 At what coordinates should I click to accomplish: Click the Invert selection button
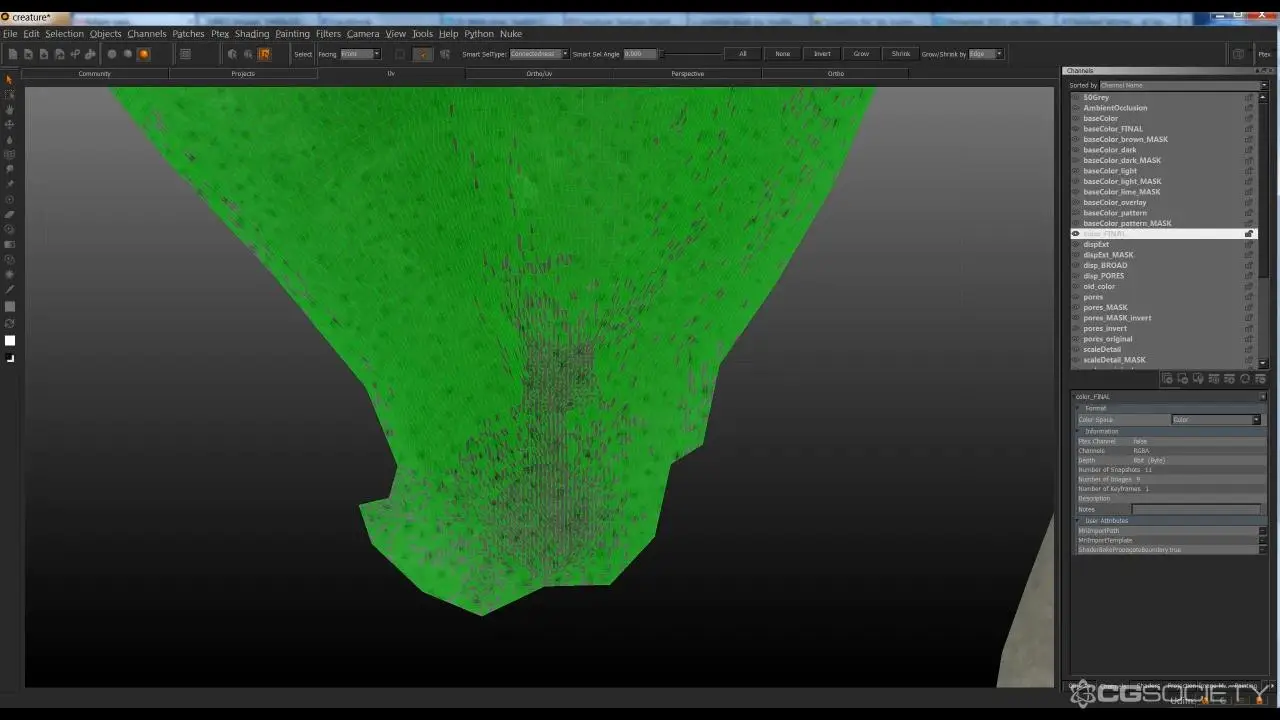[822, 54]
